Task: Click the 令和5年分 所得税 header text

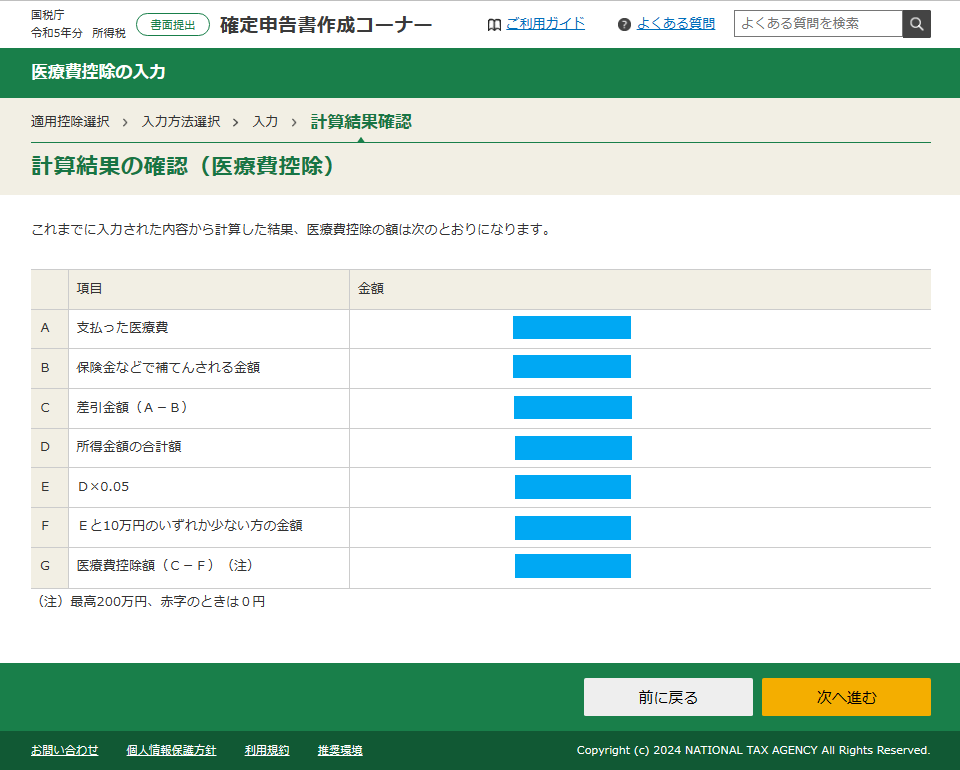Action: (78, 32)
